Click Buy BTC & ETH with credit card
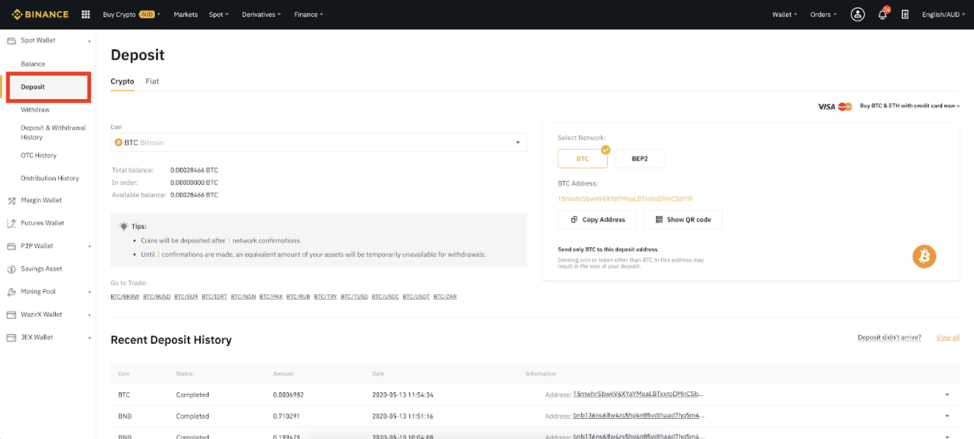Viewport: 974px width, 439px height. pos(909,106)
